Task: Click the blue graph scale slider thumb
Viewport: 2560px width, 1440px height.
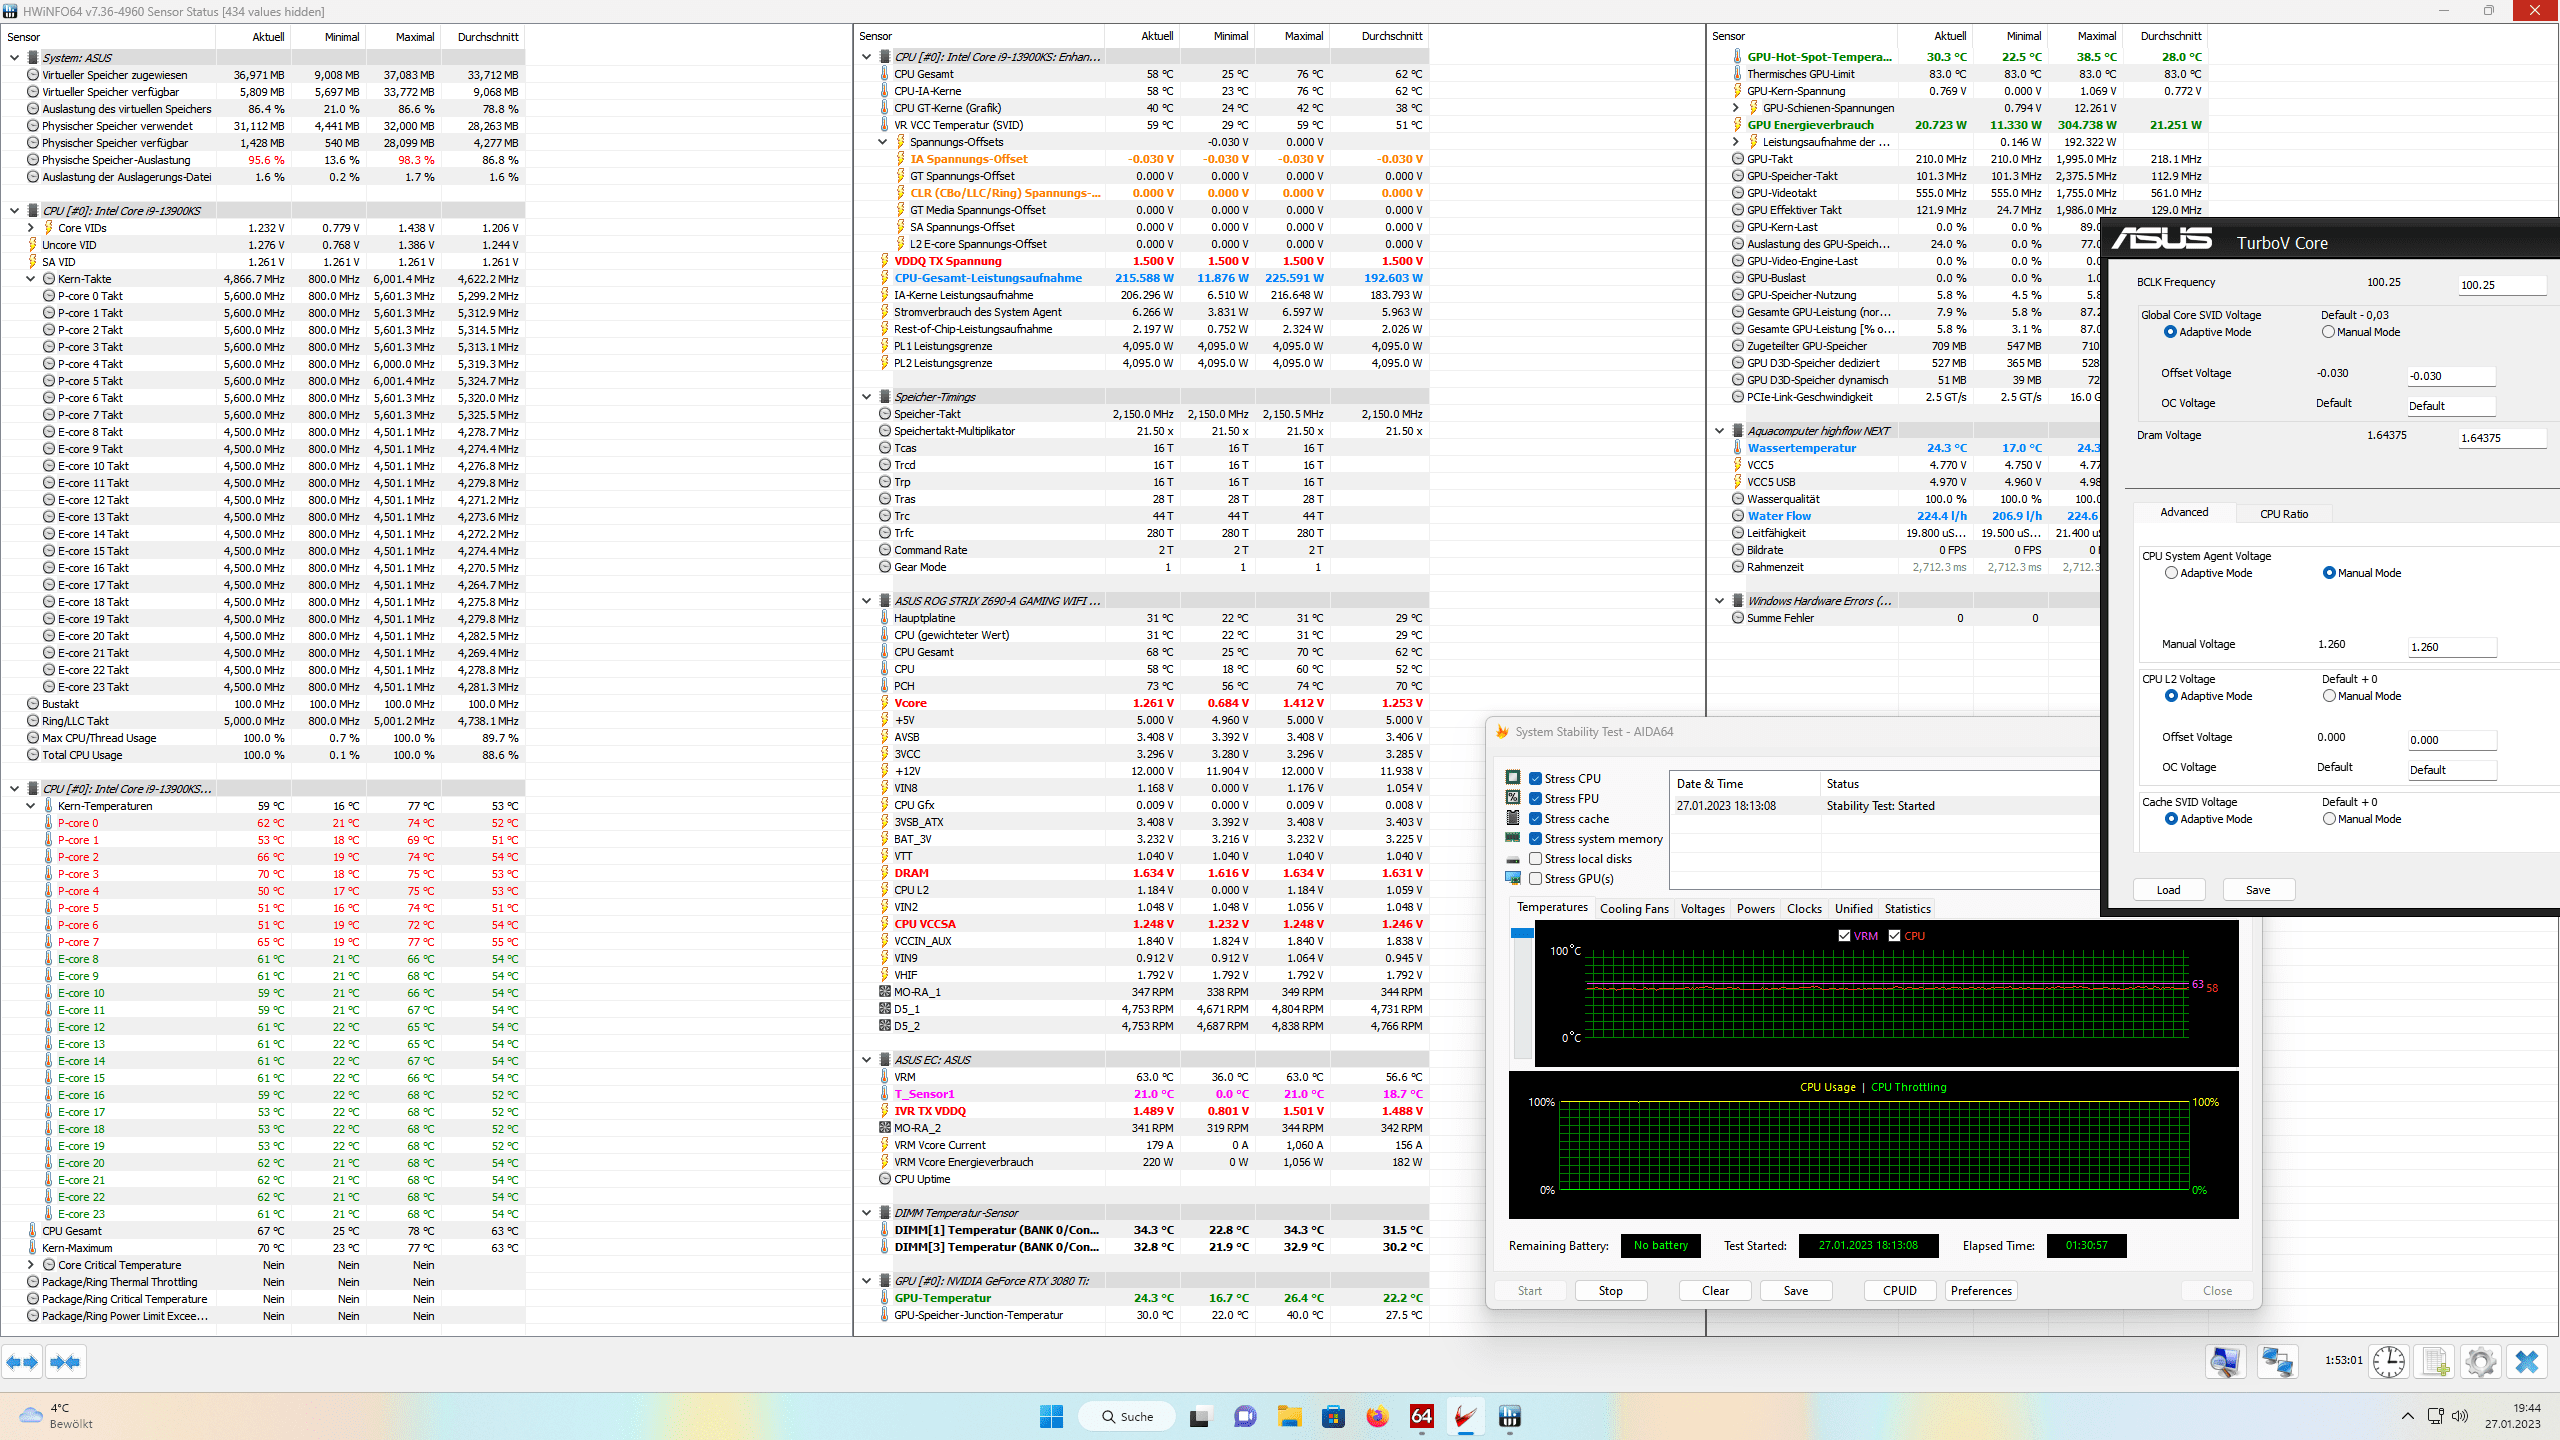Action: coord(1522,933)
